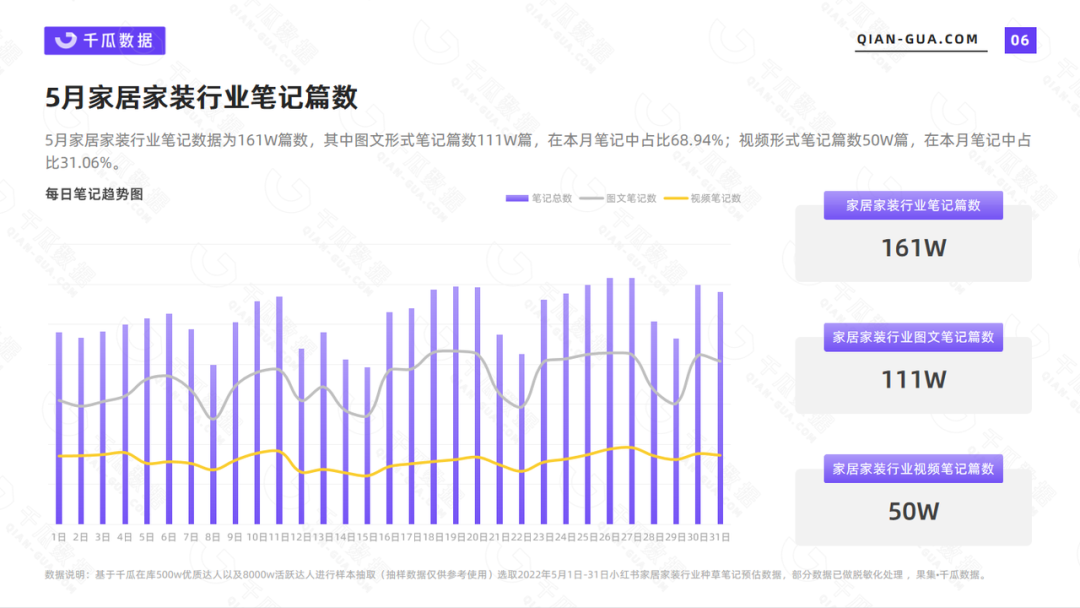Click the 111W image-text notes value

913,380
